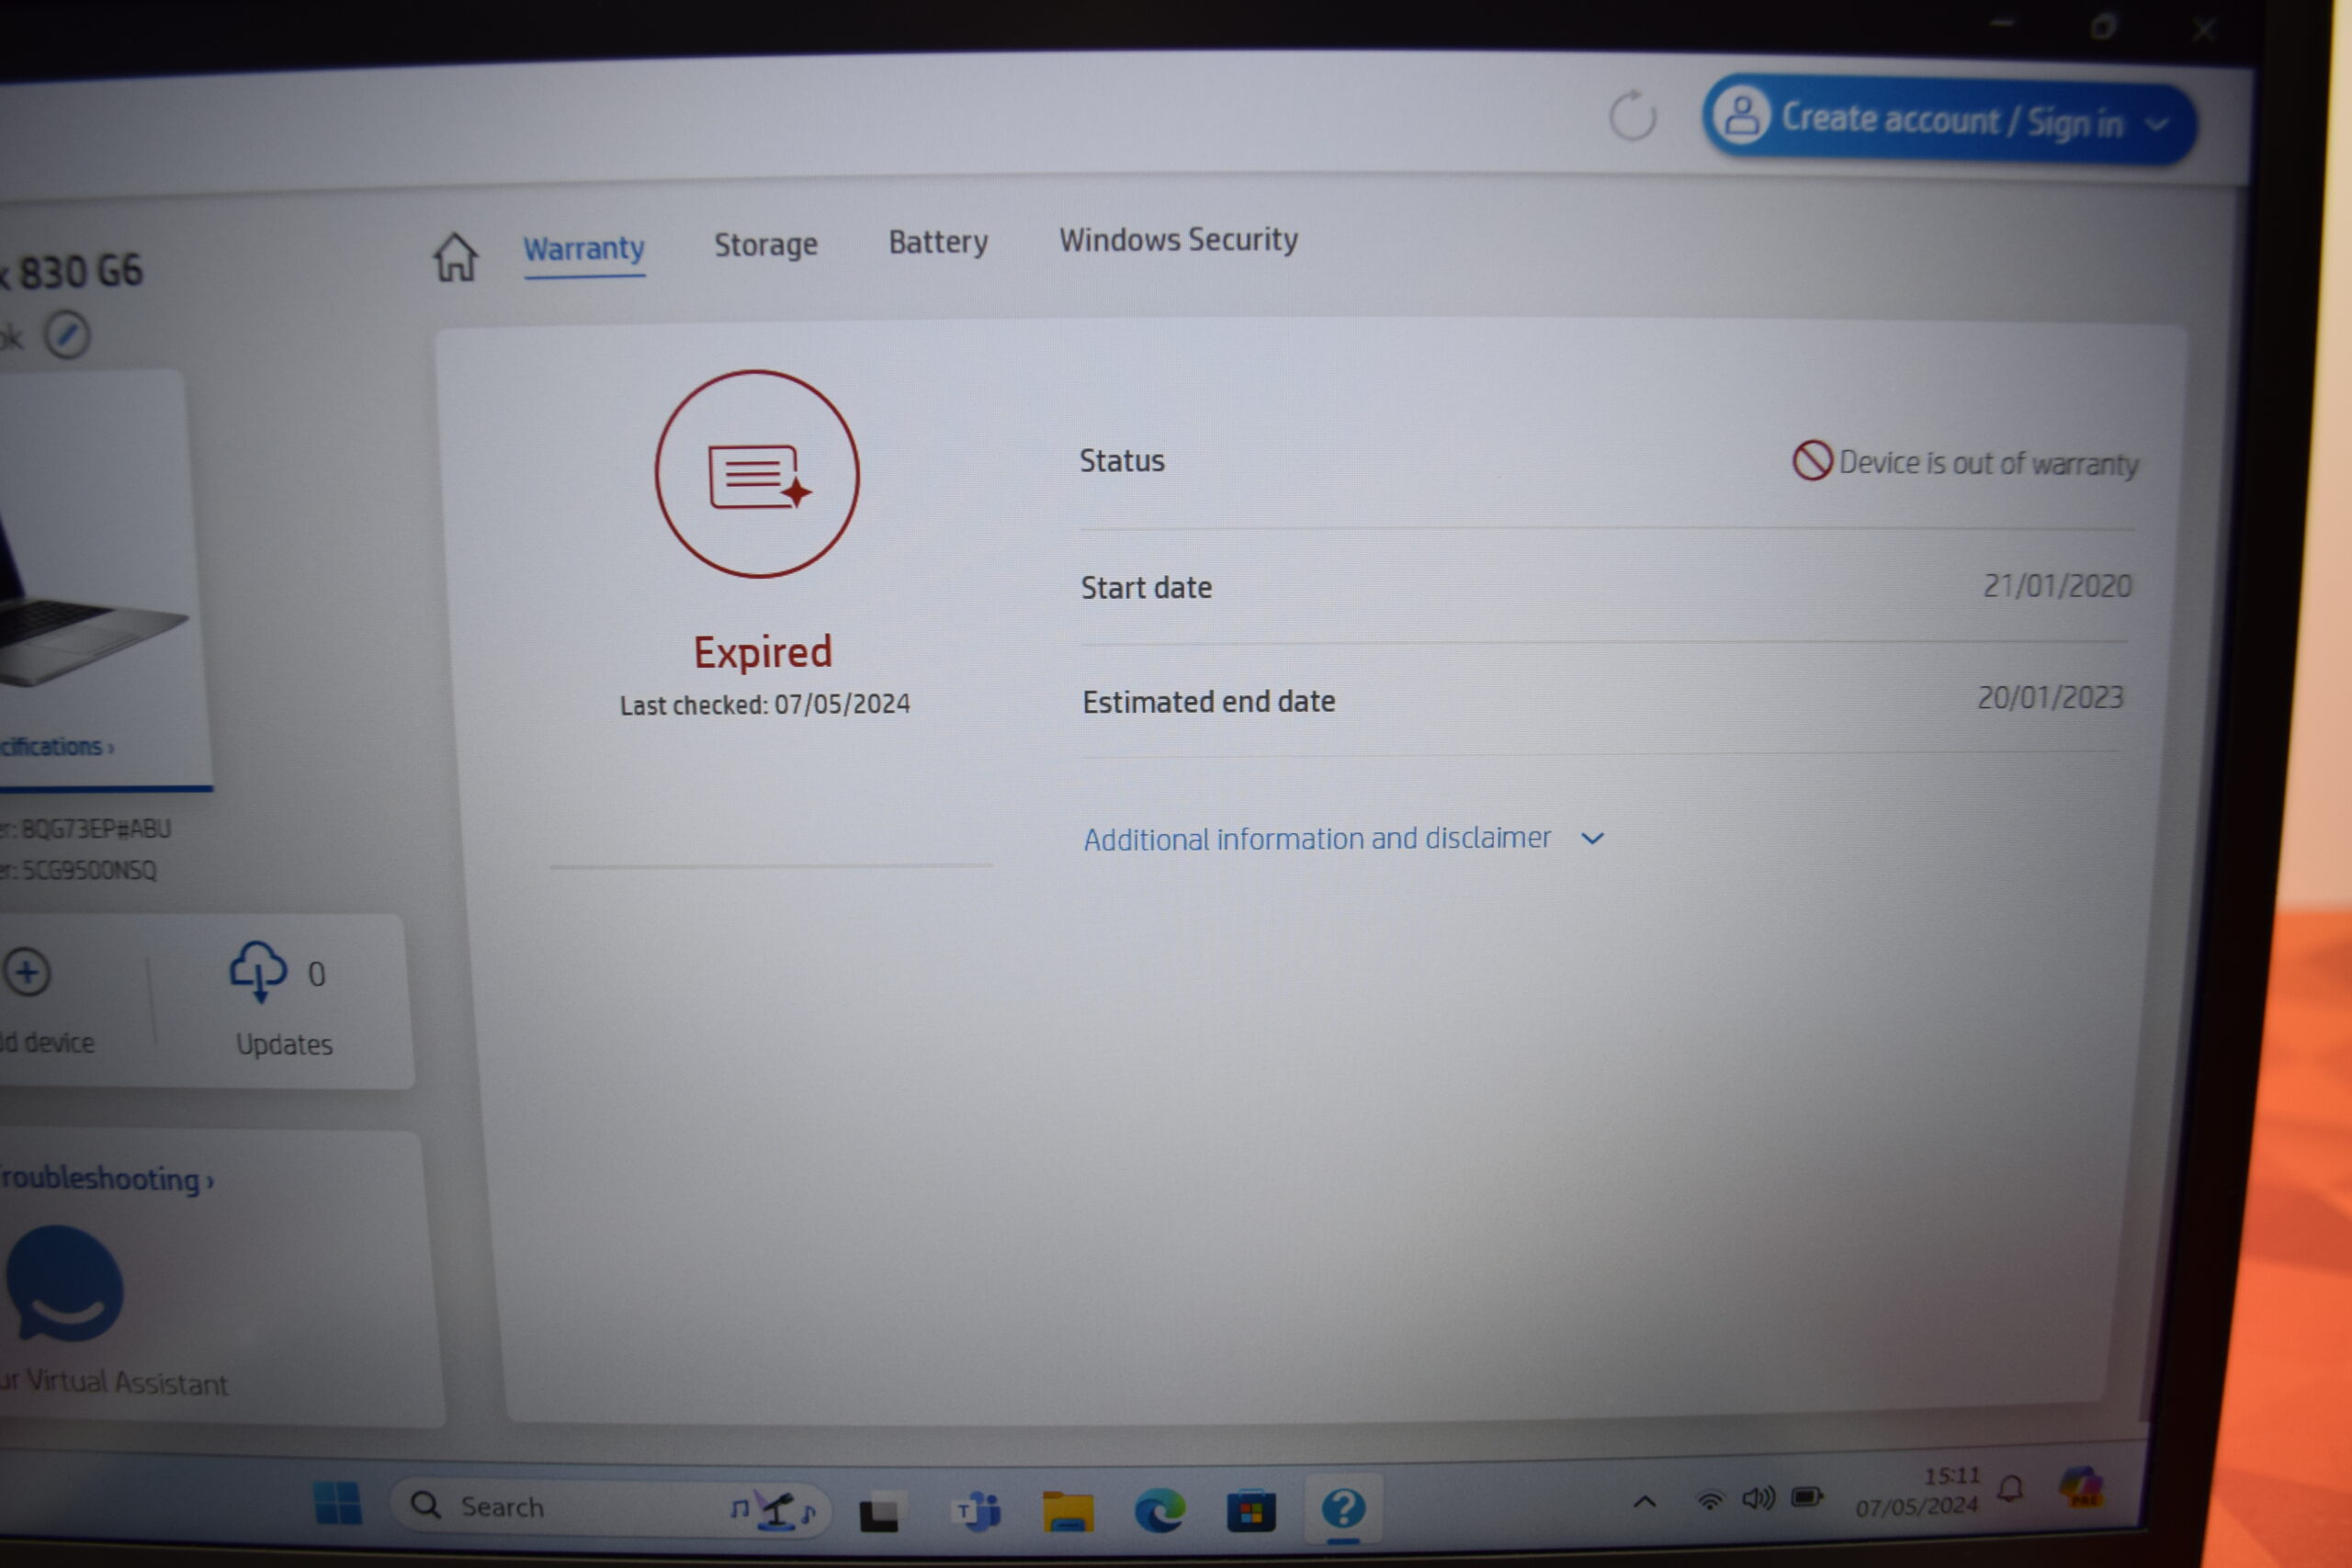Launch Microsoft Edge from taskbar

coord(1159,1511)
